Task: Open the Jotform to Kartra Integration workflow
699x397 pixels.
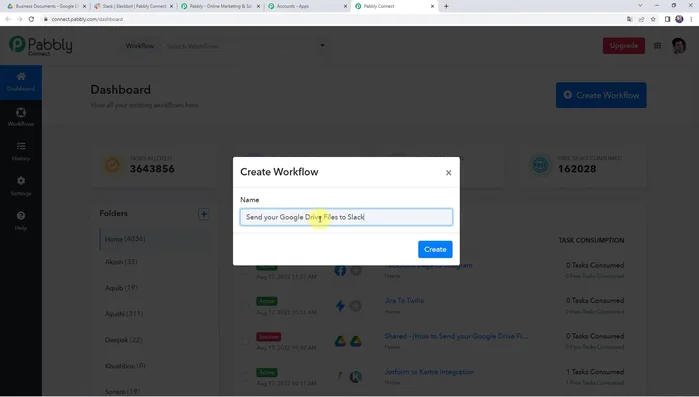Action: click(429, 372)
